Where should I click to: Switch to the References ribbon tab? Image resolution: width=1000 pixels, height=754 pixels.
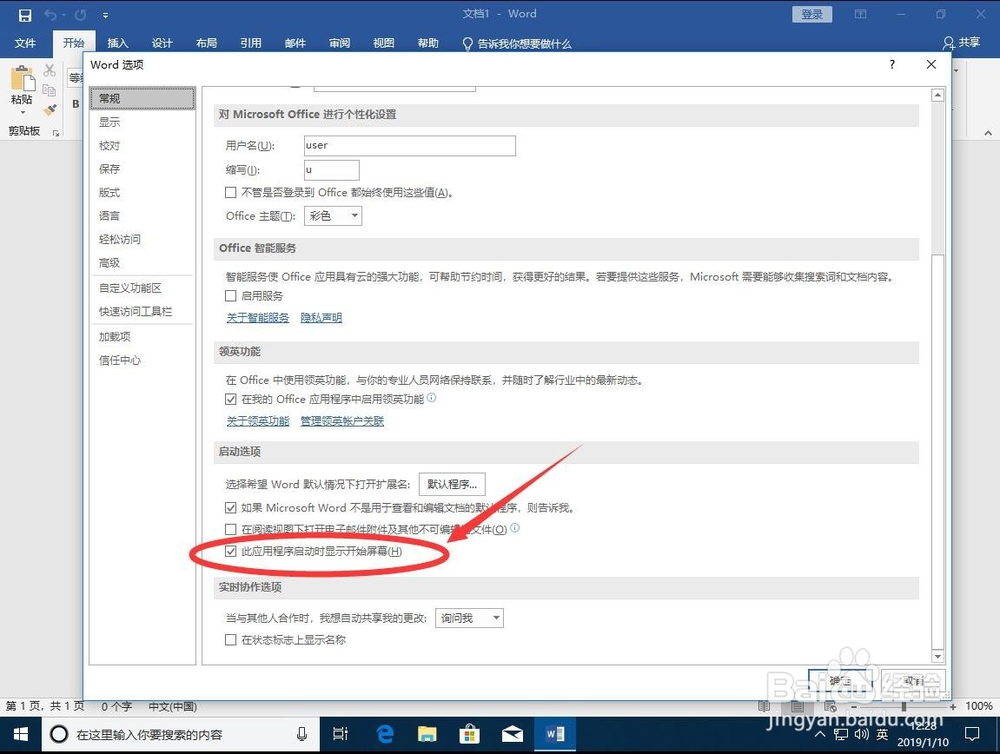pos(251,43)
